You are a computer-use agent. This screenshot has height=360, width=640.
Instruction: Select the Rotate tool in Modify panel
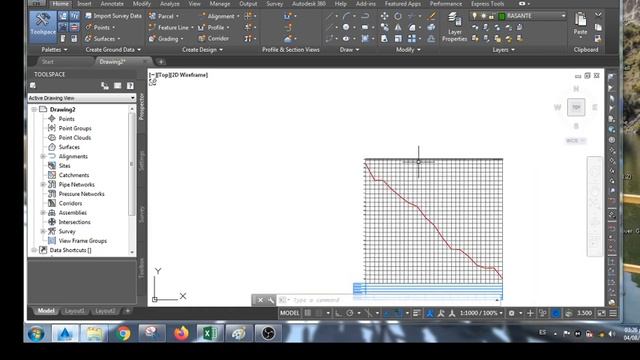point(398,16)
